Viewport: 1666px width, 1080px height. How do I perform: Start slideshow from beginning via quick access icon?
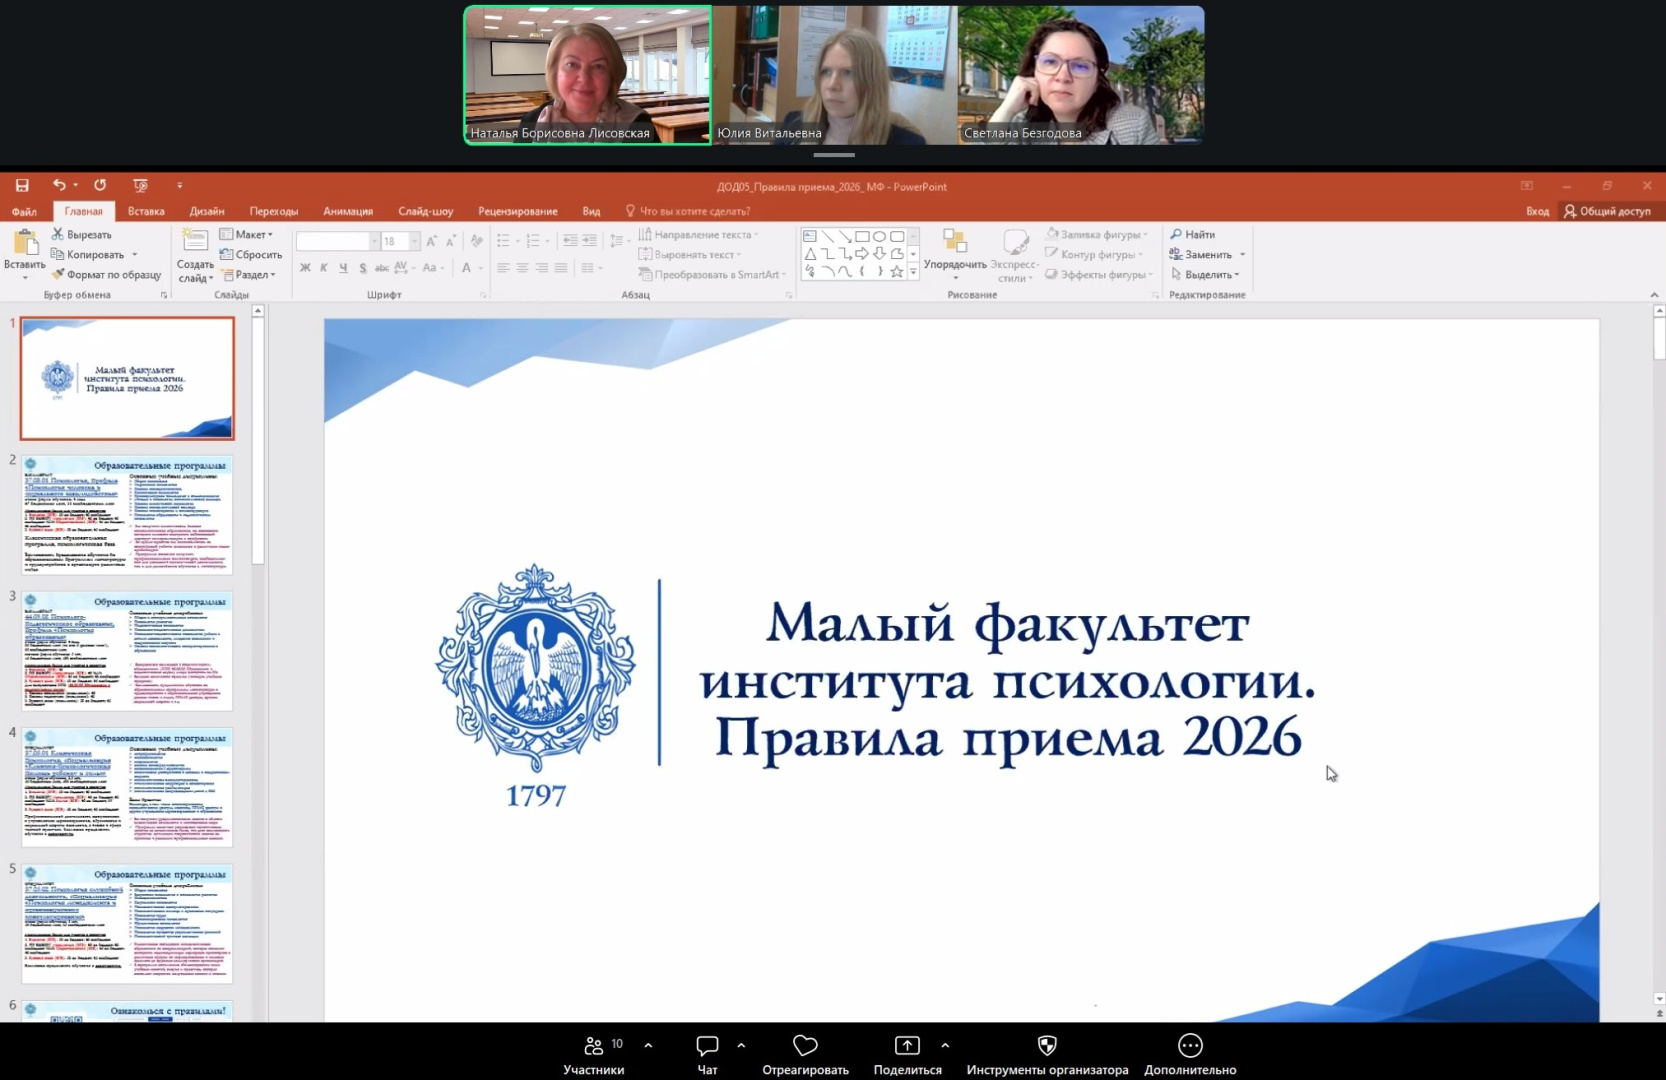[x=140, y=185]
